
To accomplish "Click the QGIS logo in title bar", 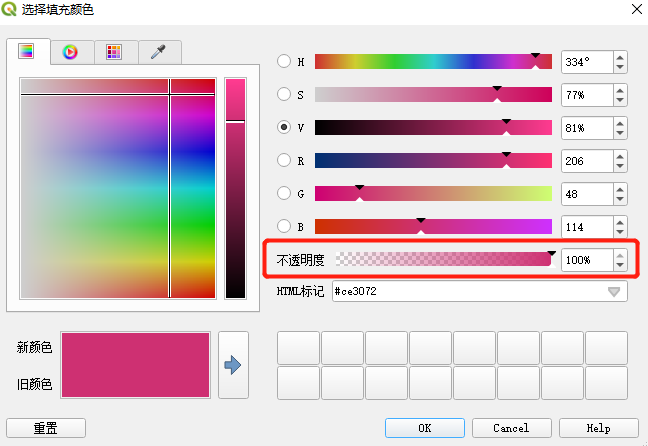I will [x=9, y=9].
